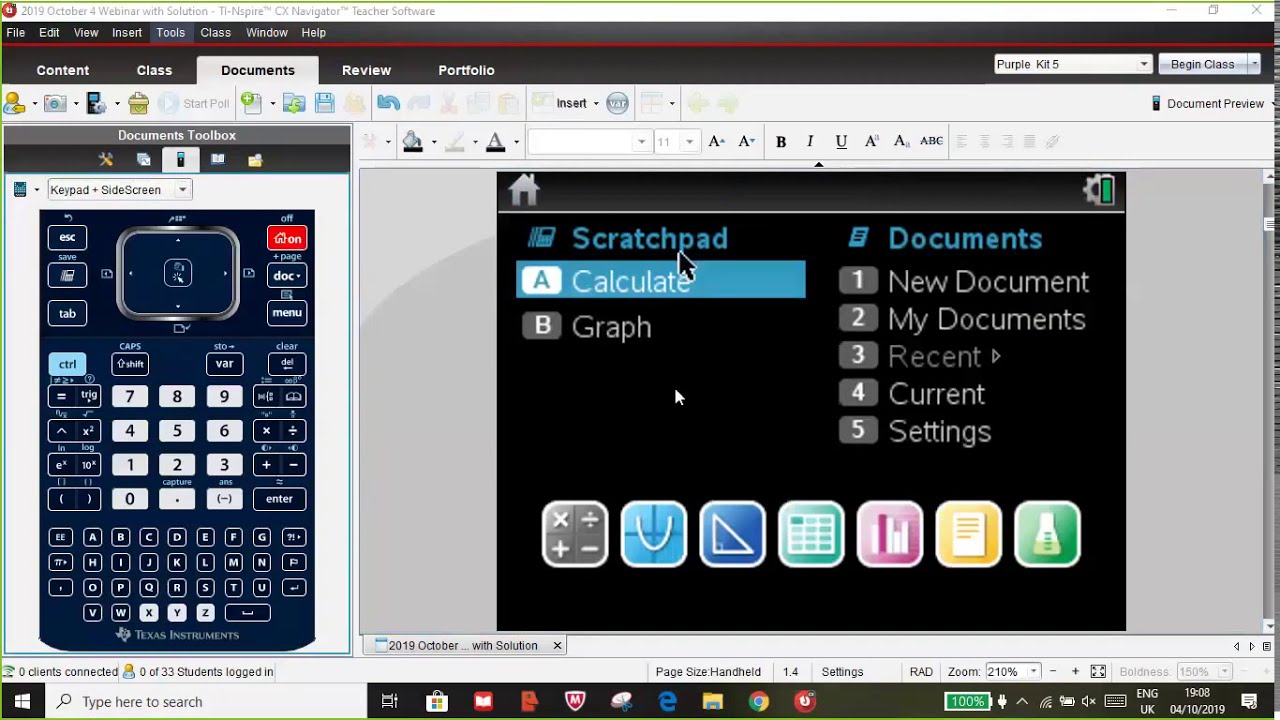The image size is (1280, 720).
Task: Click the text color A swatch
Action: pyautogui.click(x=495, y=142)
